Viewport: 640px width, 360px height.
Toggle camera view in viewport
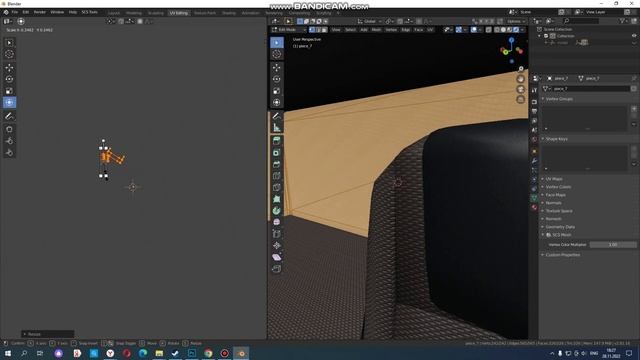pyautogui.click(x=520, y=89)
